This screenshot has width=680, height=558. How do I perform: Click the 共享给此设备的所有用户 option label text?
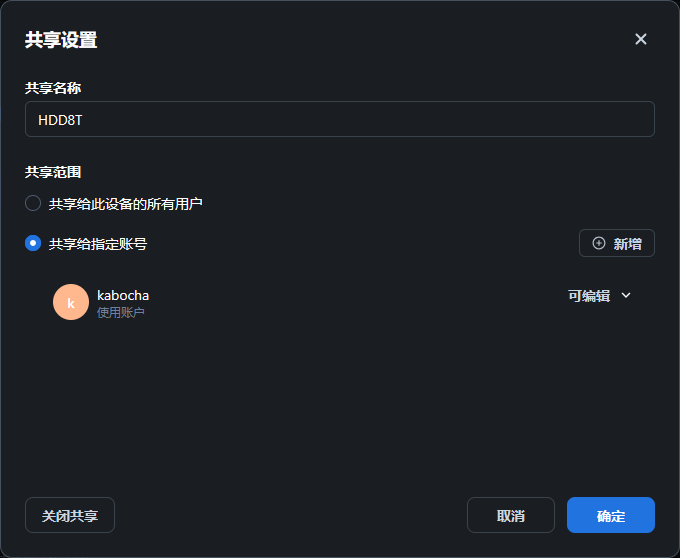point(126,203)
